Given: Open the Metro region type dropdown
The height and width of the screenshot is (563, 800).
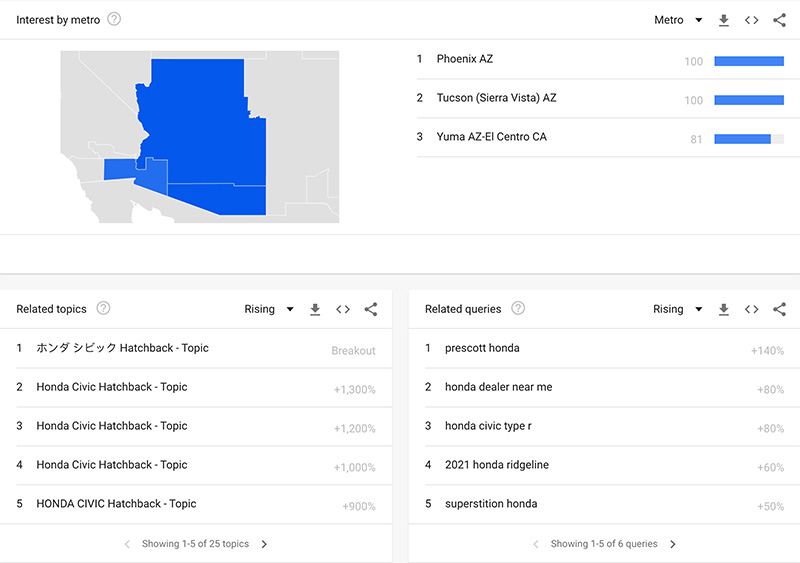Looking at the screenshot, I should coord(678,20).
